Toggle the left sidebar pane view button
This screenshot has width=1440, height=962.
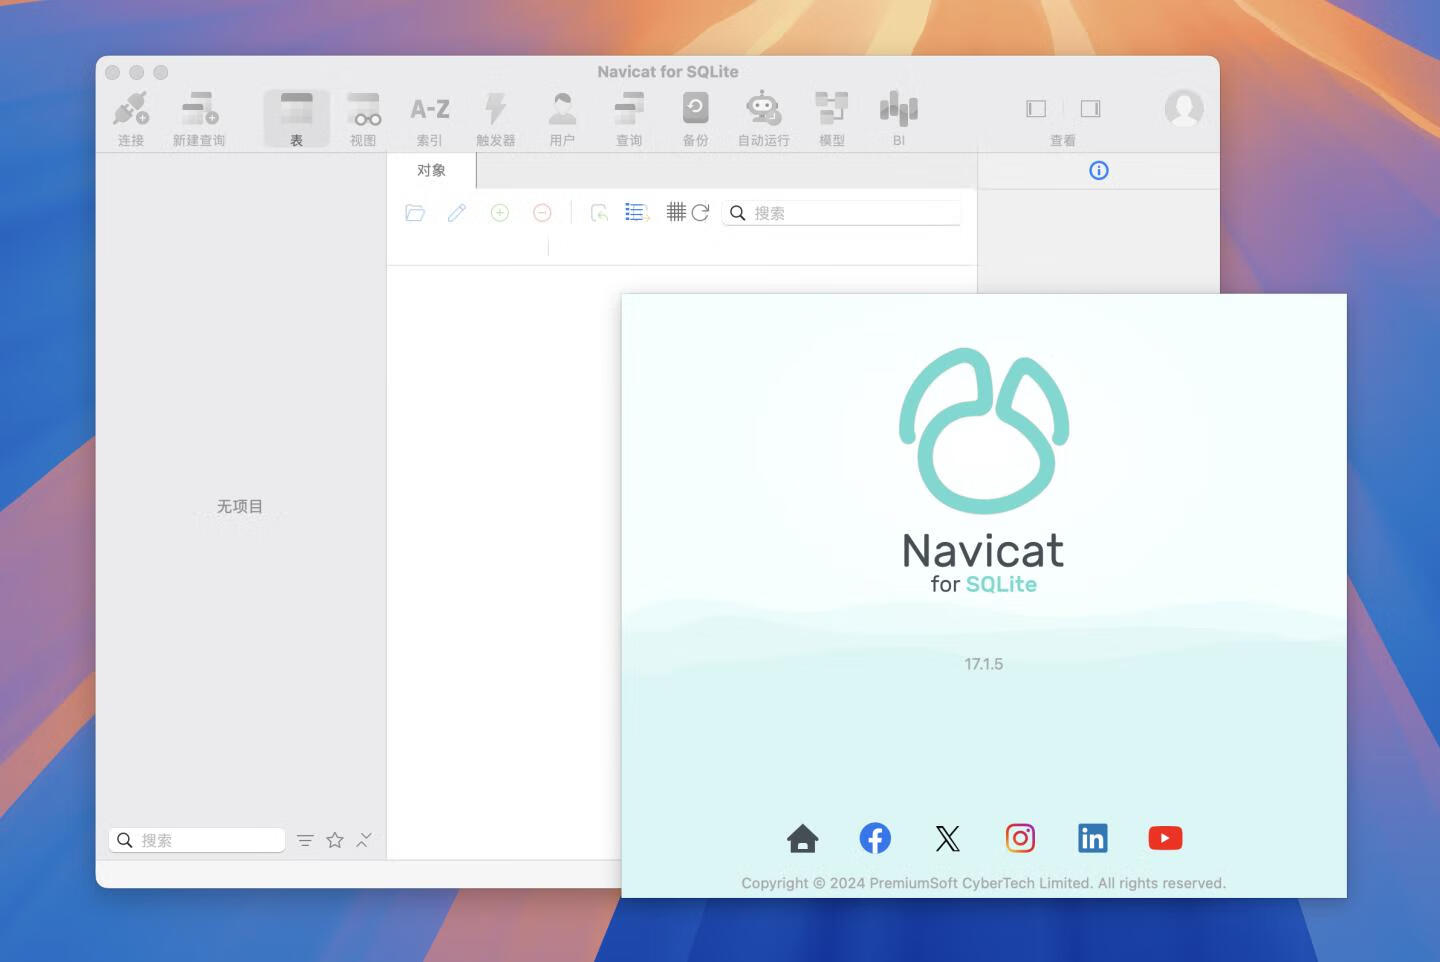click(1036, 108)
